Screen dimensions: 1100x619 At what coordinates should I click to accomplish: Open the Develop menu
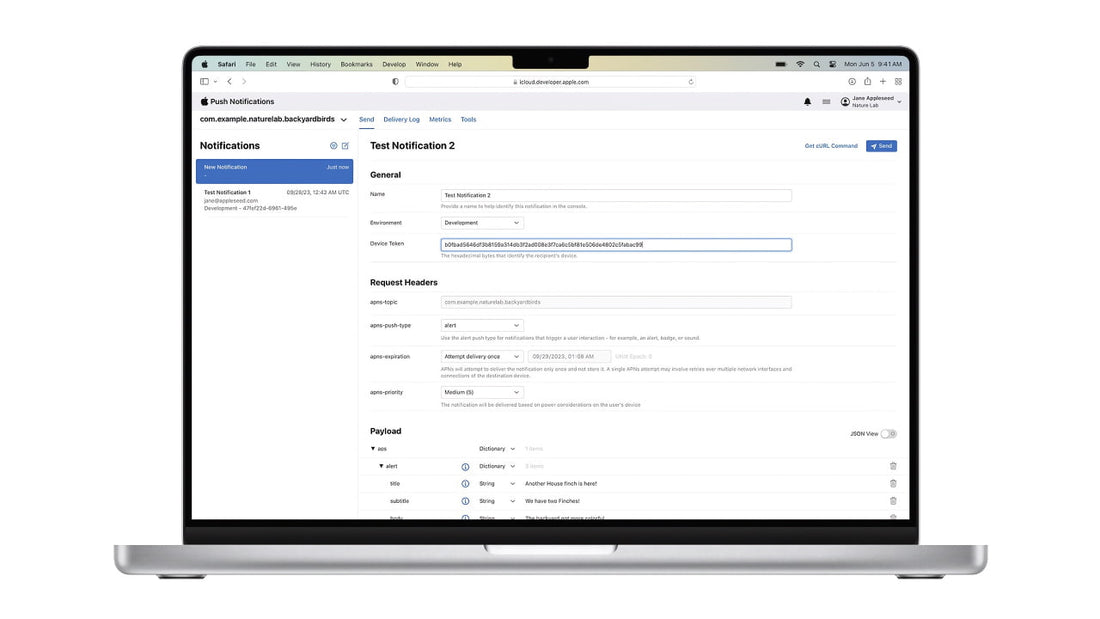coord(394,64)
